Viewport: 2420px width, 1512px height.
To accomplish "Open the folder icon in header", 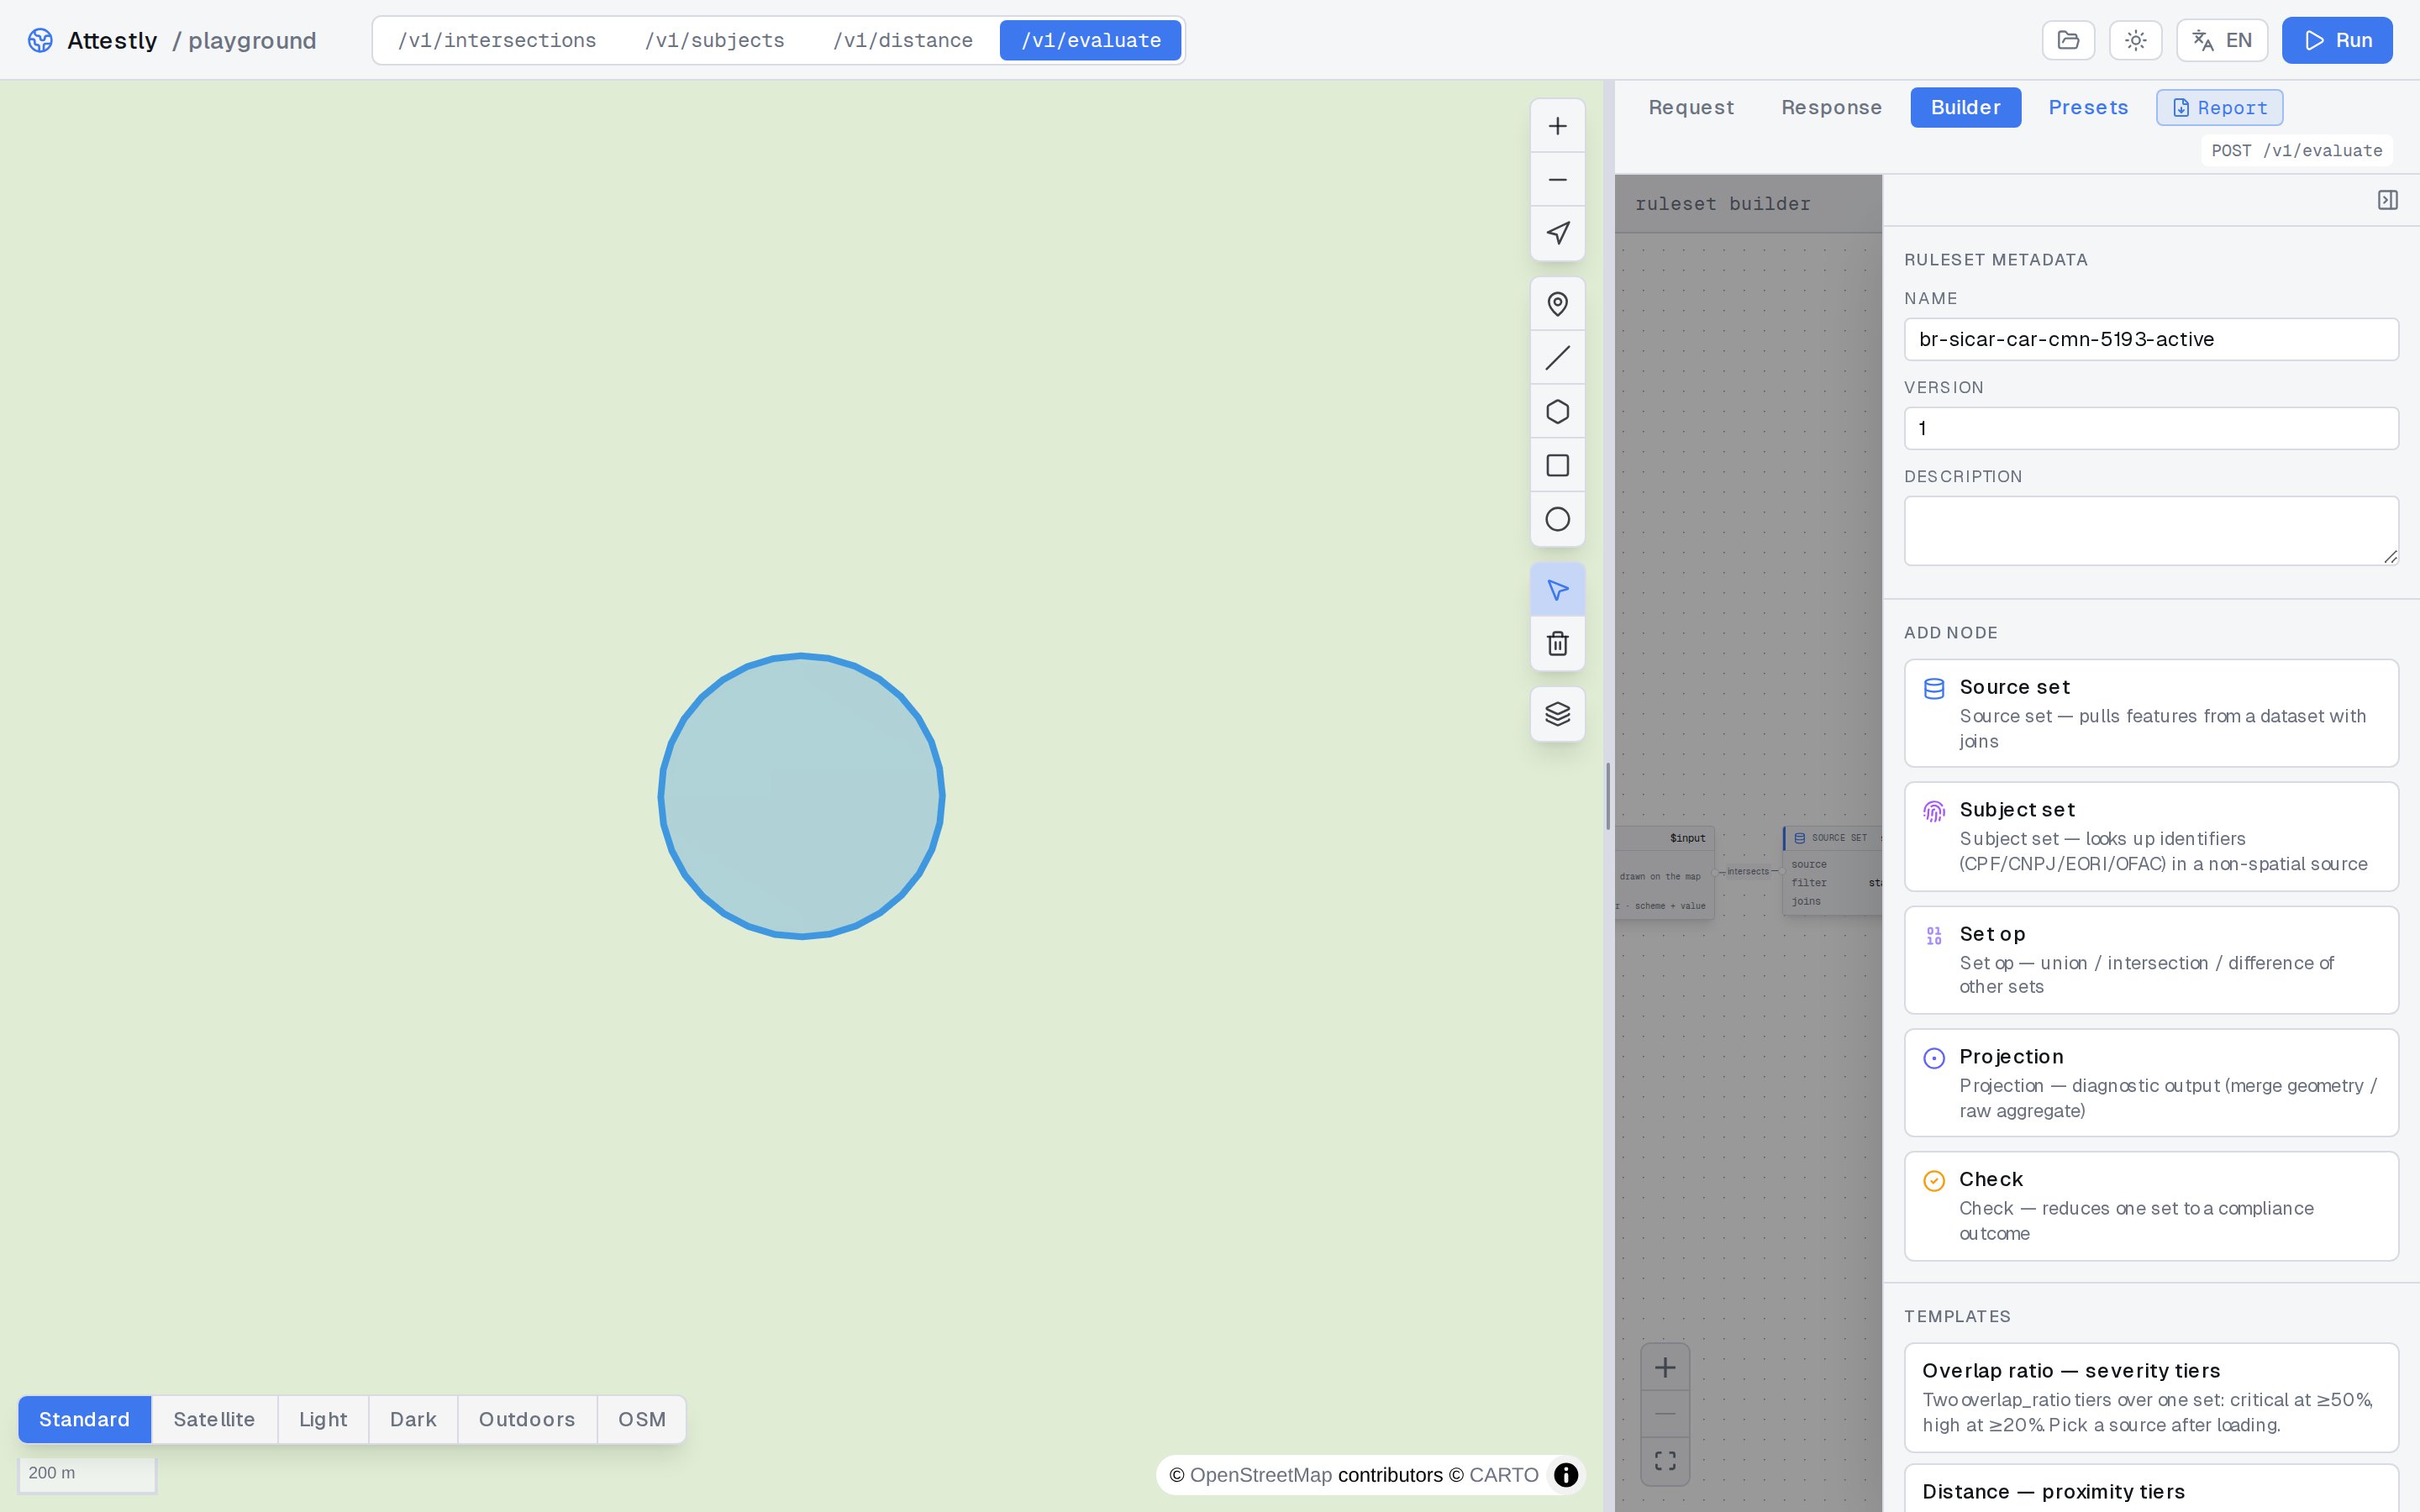I will click(x=2068, y=40).
